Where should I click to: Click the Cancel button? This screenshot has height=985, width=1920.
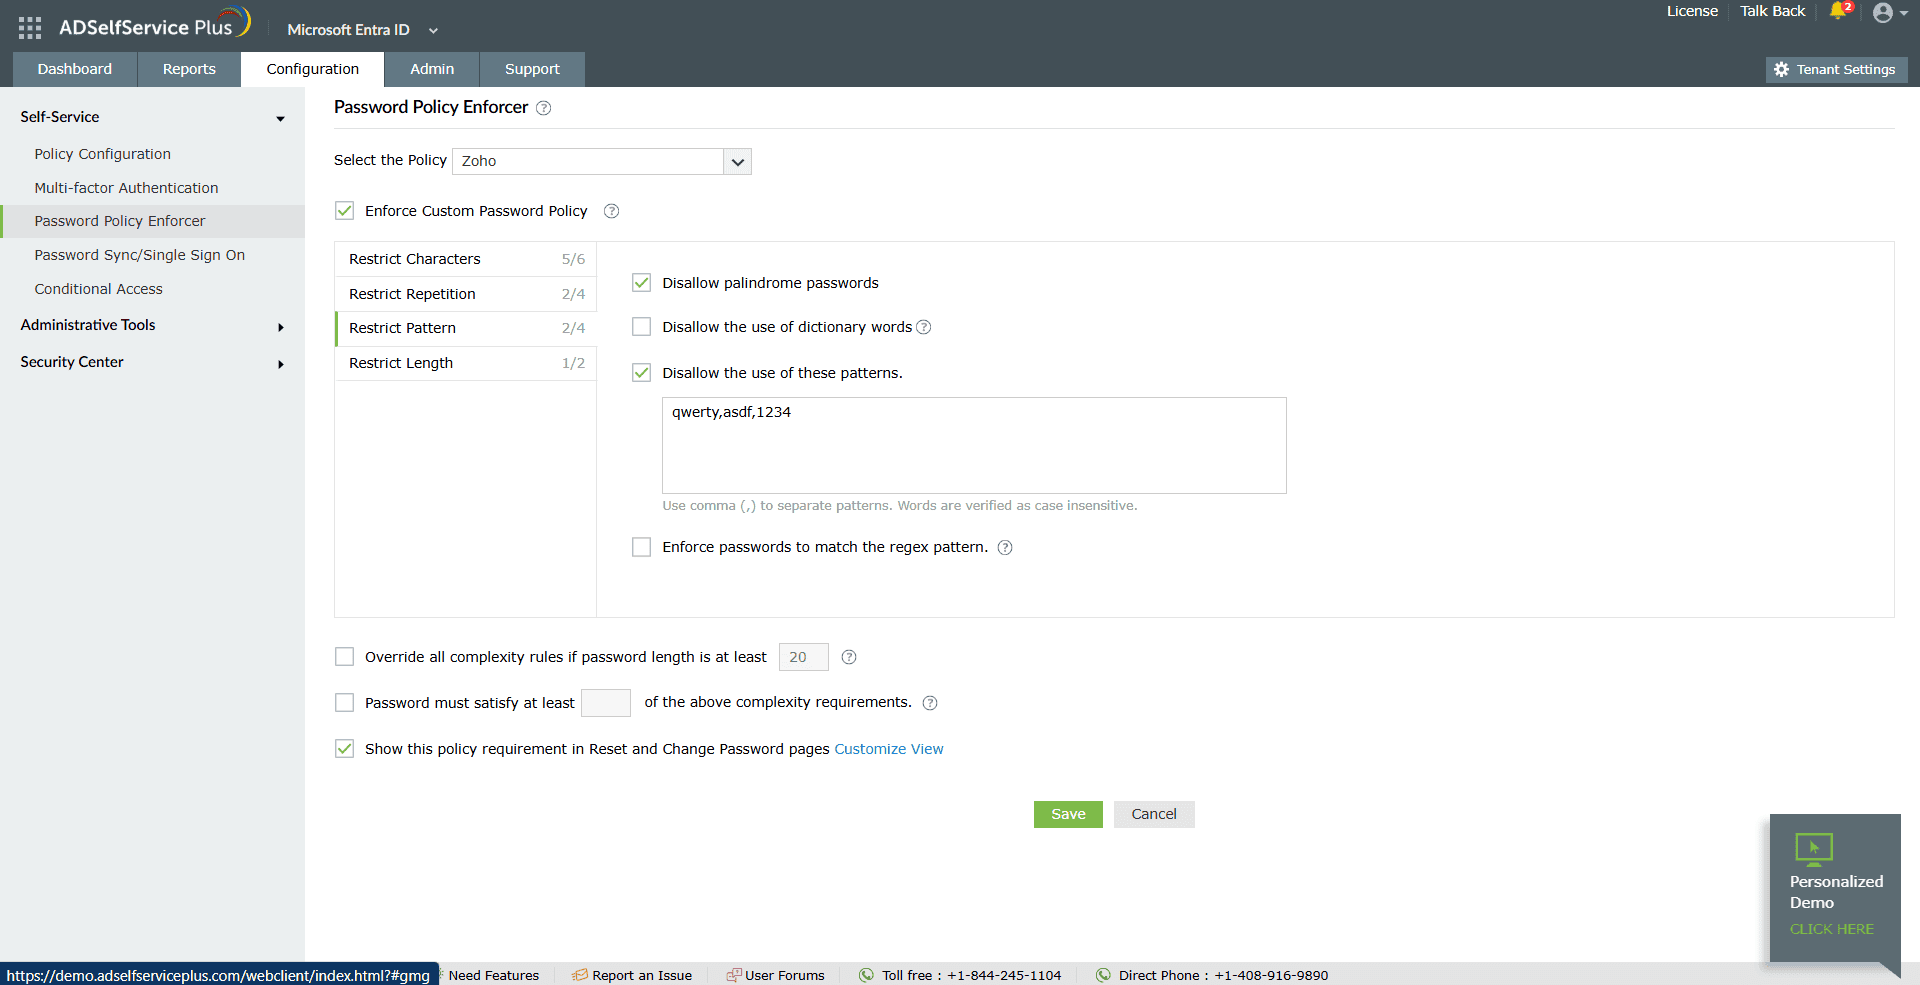pos(1154,814)
